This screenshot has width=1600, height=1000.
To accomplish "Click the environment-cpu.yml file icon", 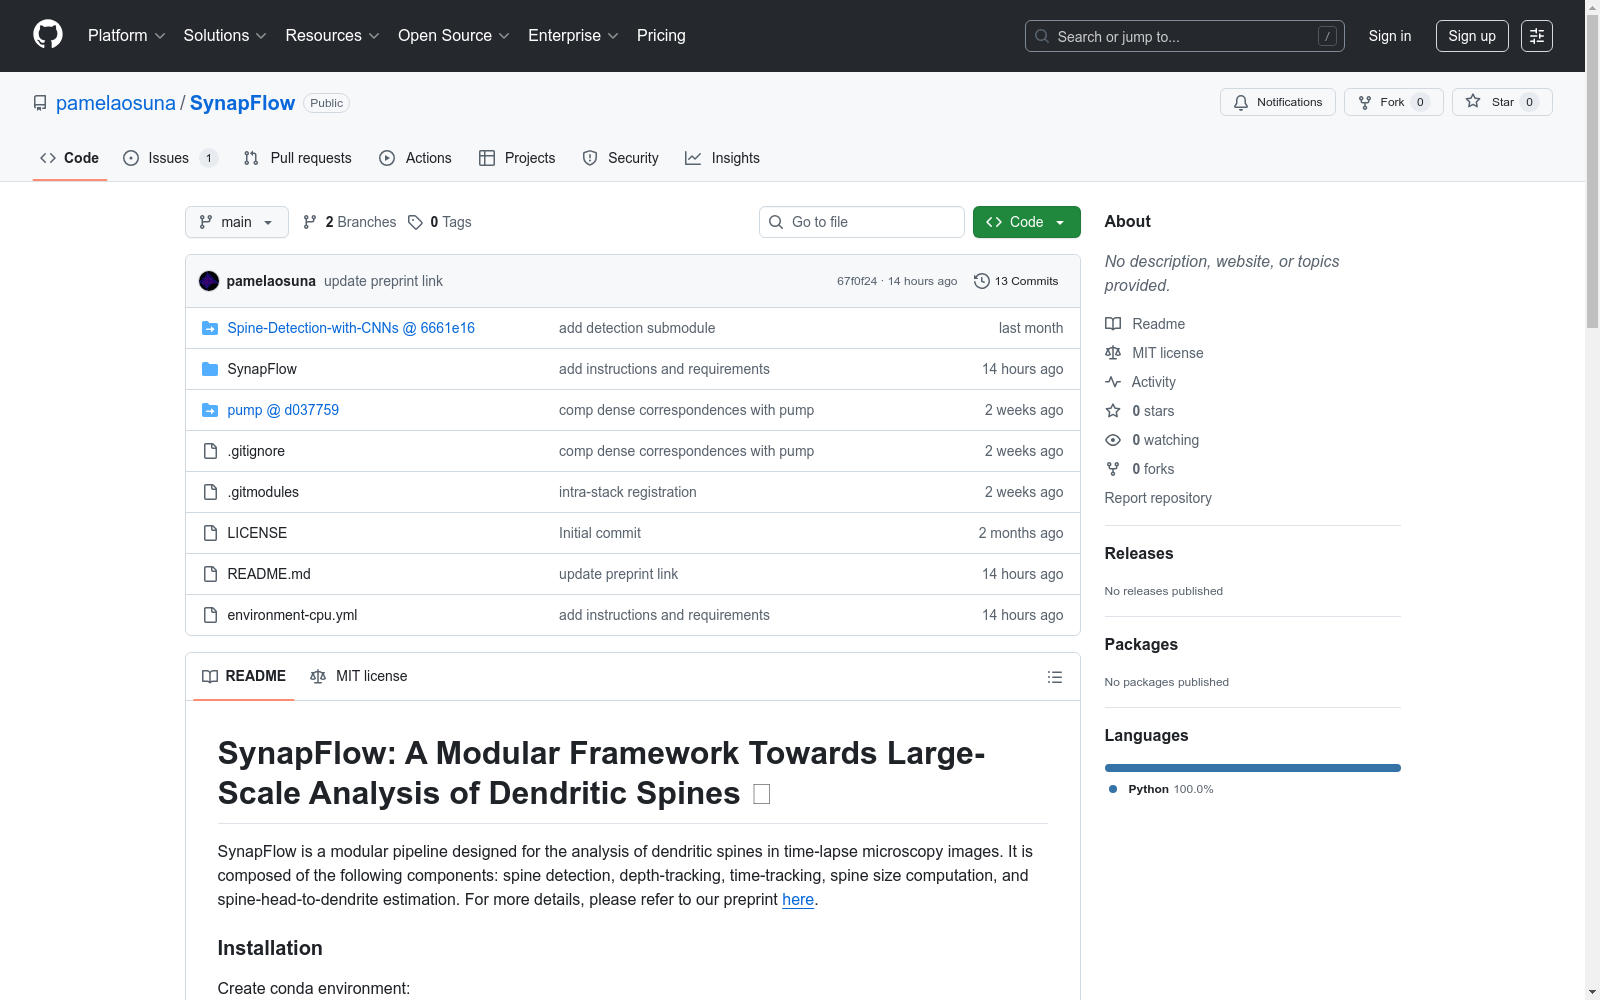I will (210, 615).
